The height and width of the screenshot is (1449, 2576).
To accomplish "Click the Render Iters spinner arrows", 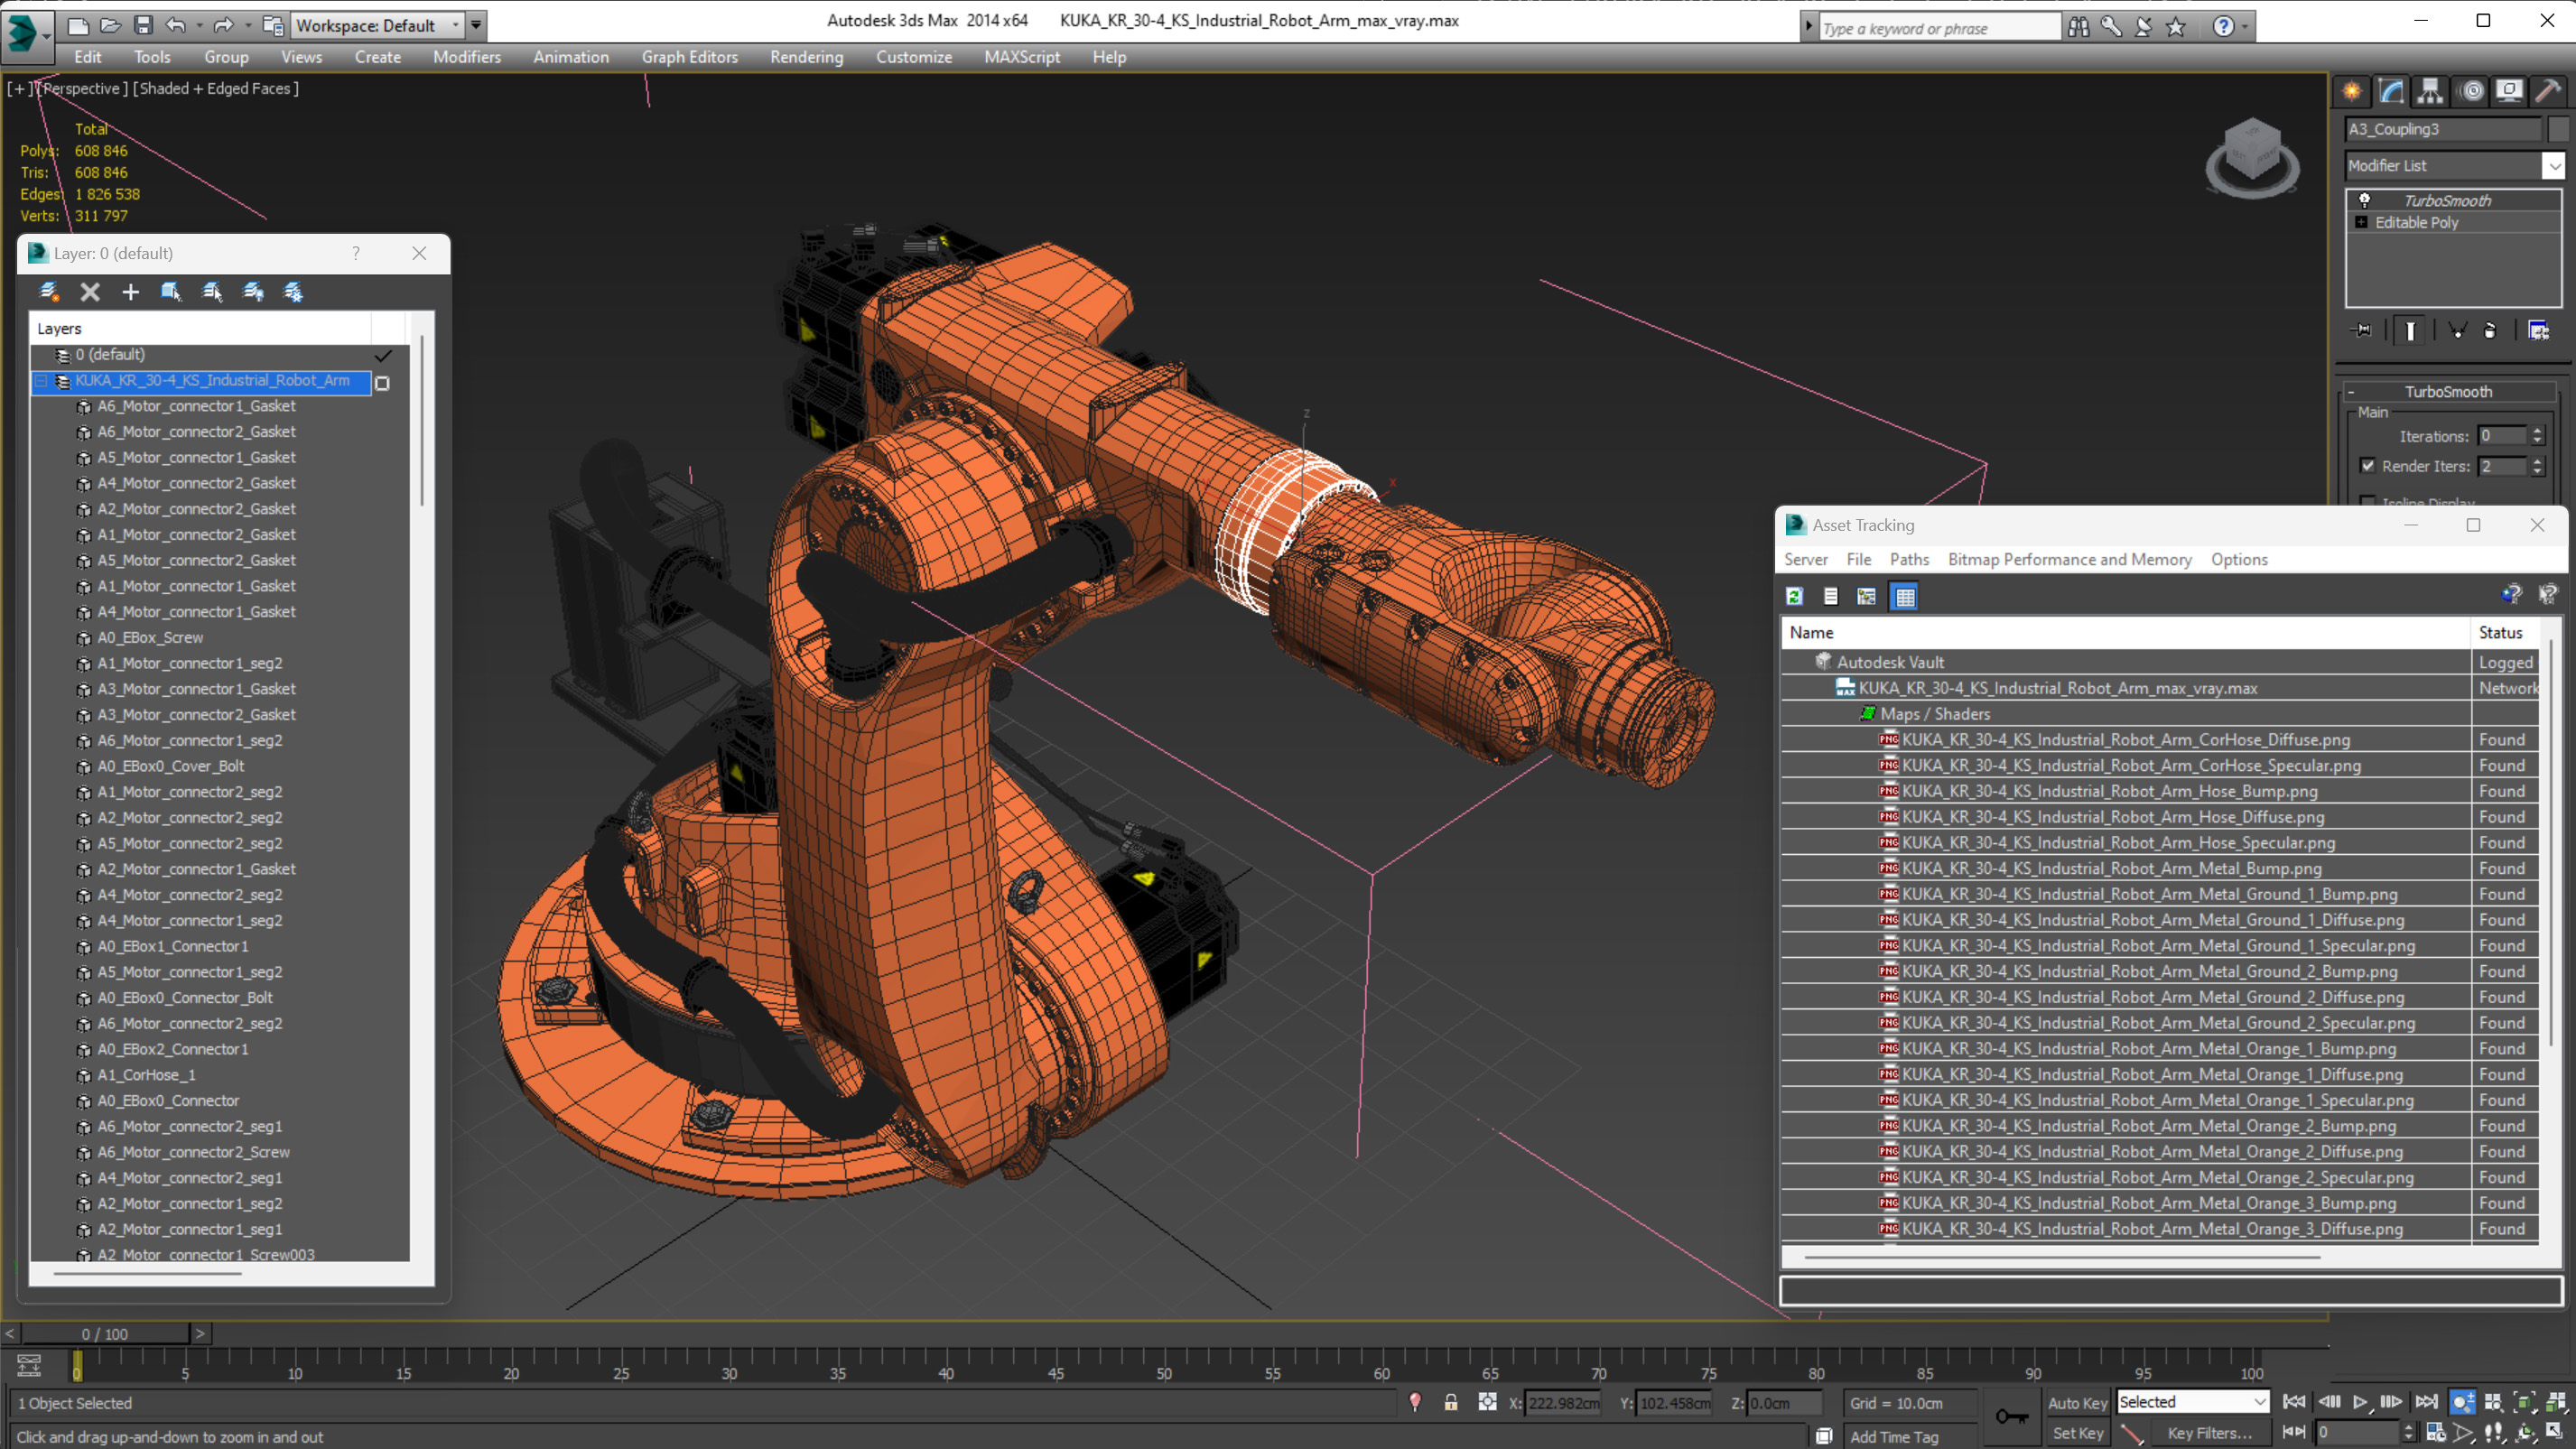I will (x=2538, y=466).
